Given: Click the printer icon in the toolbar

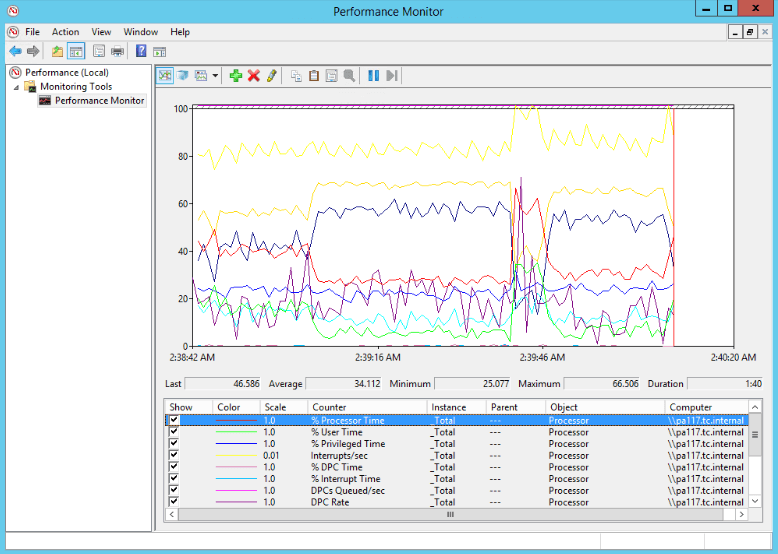Looking at the screenshot, I should (117, 51).
